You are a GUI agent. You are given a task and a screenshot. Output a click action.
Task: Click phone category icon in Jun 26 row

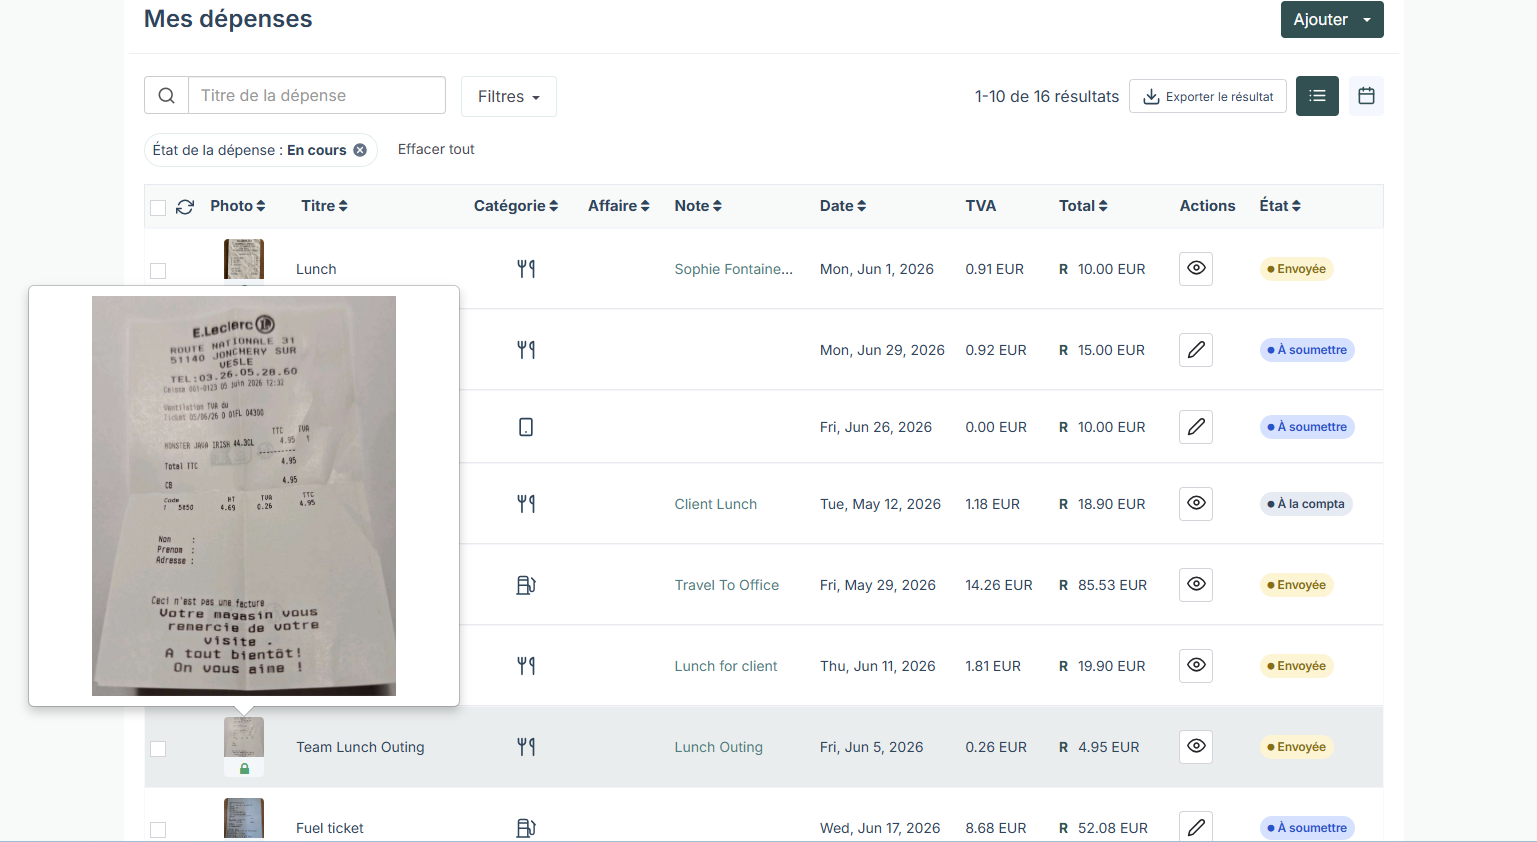526,427
